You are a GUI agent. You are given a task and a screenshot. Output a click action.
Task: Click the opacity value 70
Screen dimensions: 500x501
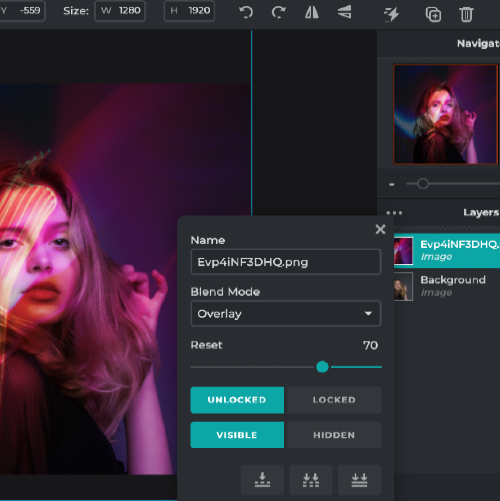coord(370,345)
